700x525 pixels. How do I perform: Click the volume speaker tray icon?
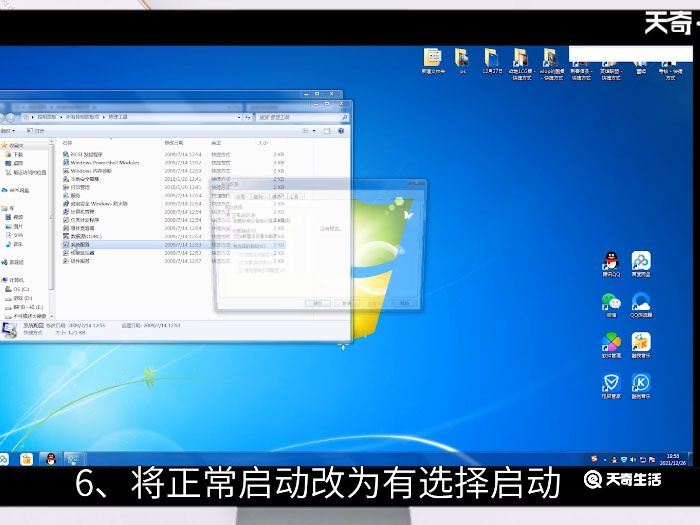tap(633, 459)
